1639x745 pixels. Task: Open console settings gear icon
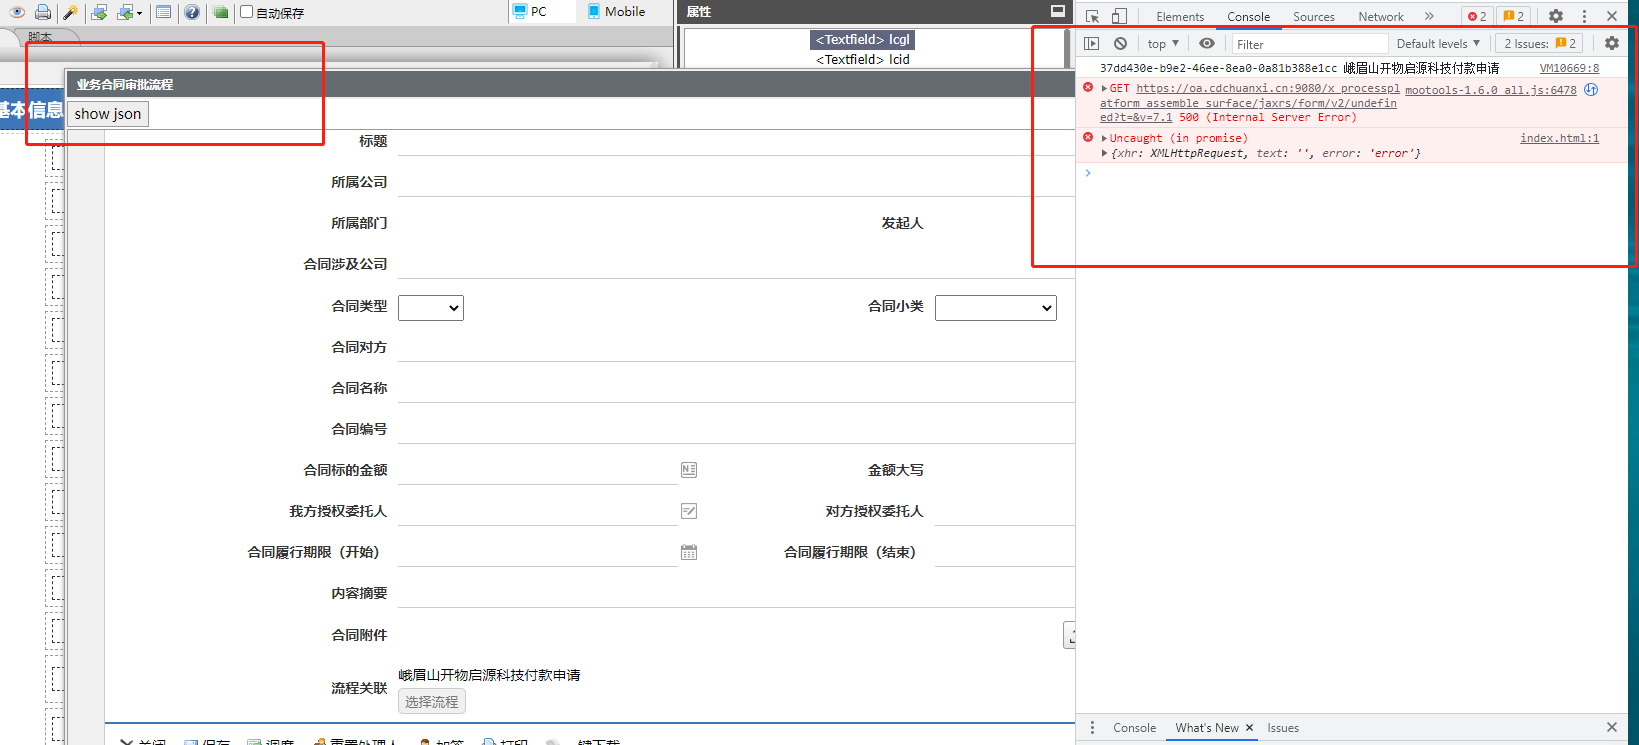[x=1612, y=44]
